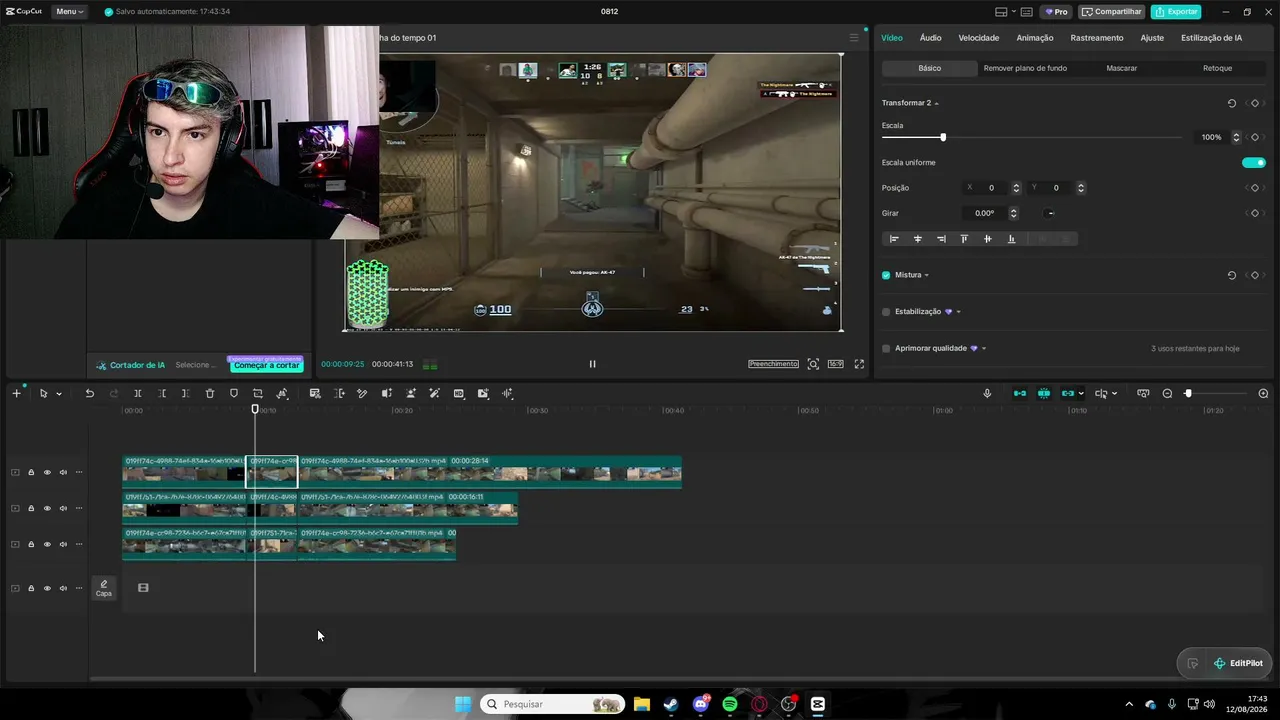Image resolution: width=1280 pixels, height=720 pixels.
Task: Click the Pro upgrade button
Action: [1056, 12]
